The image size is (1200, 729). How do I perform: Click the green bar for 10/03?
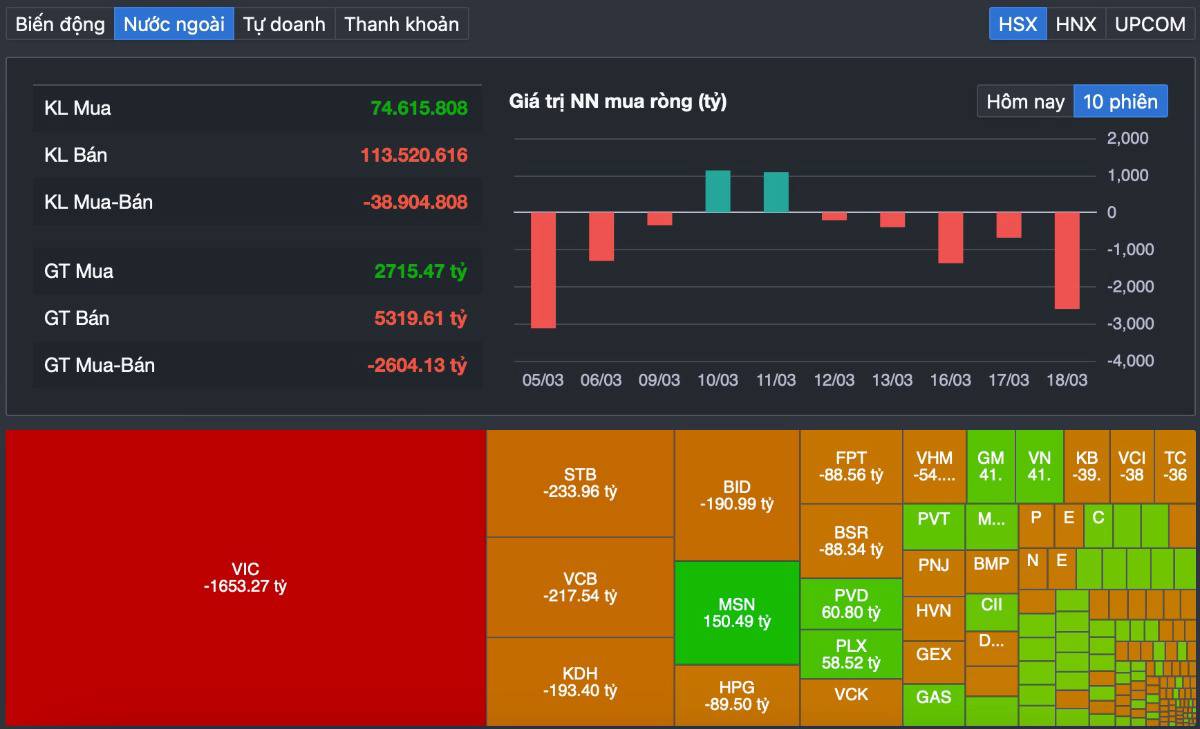[718, 191]
